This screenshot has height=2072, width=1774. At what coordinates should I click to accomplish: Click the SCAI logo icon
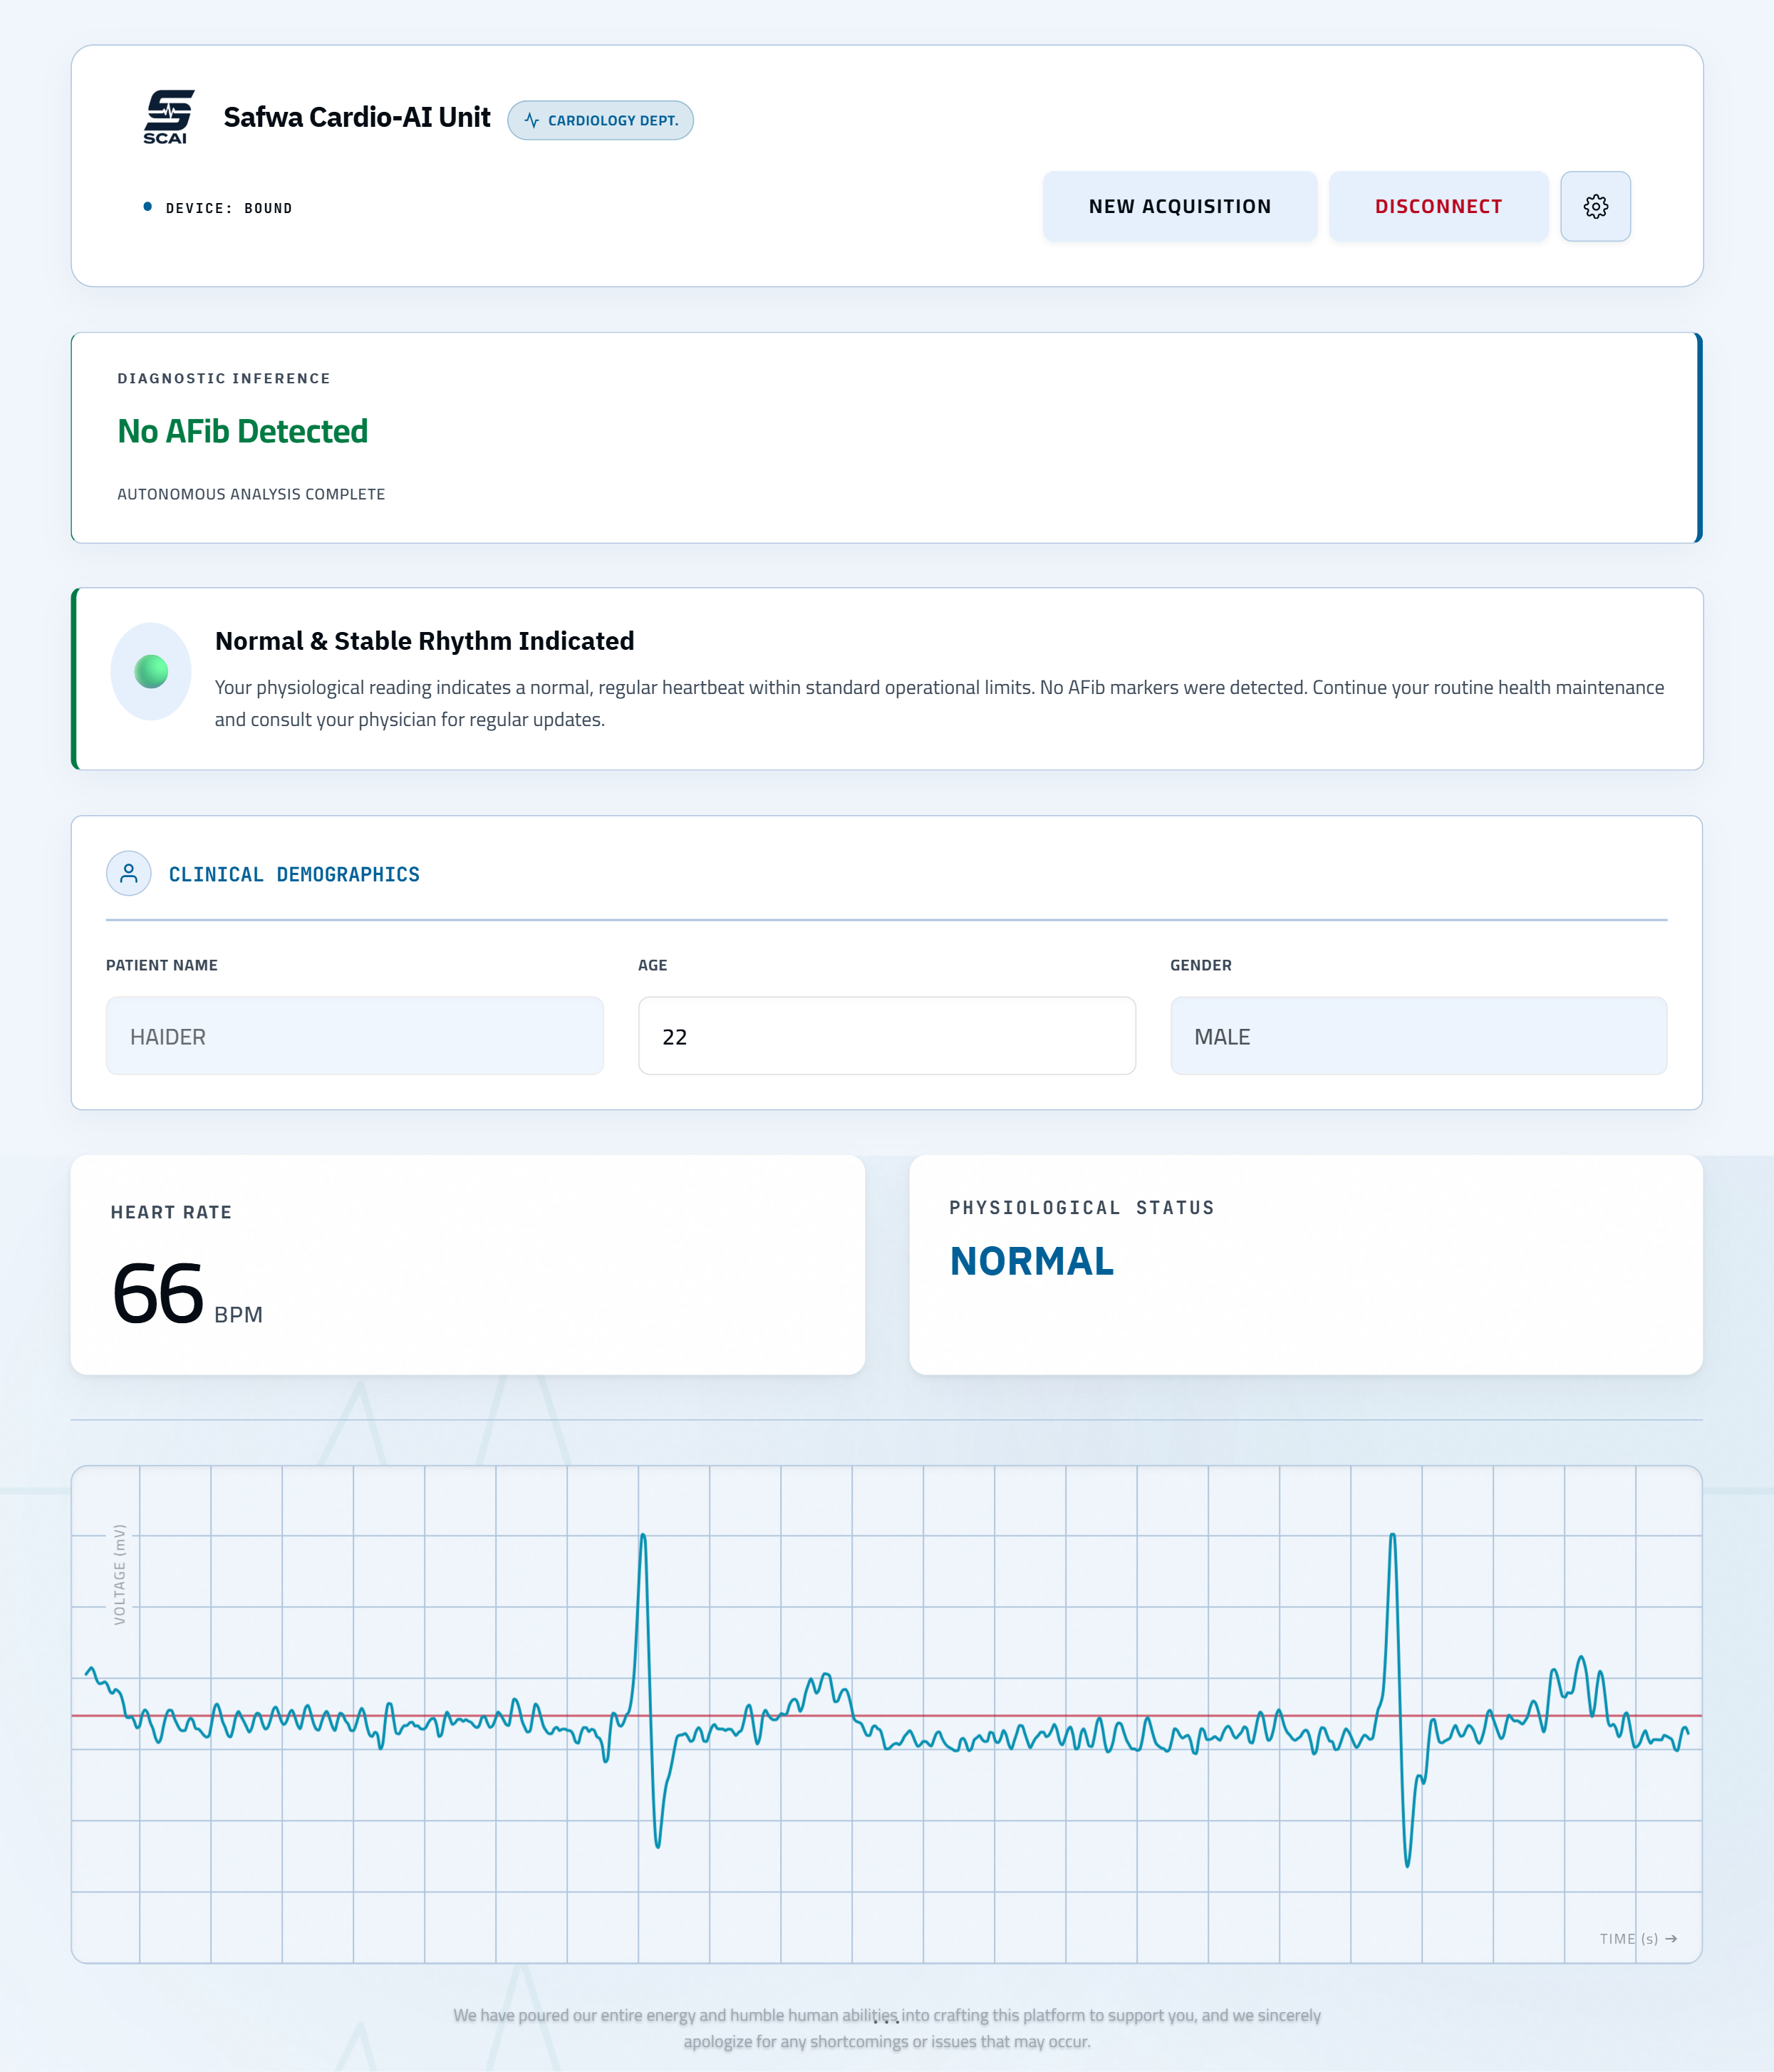168,117
